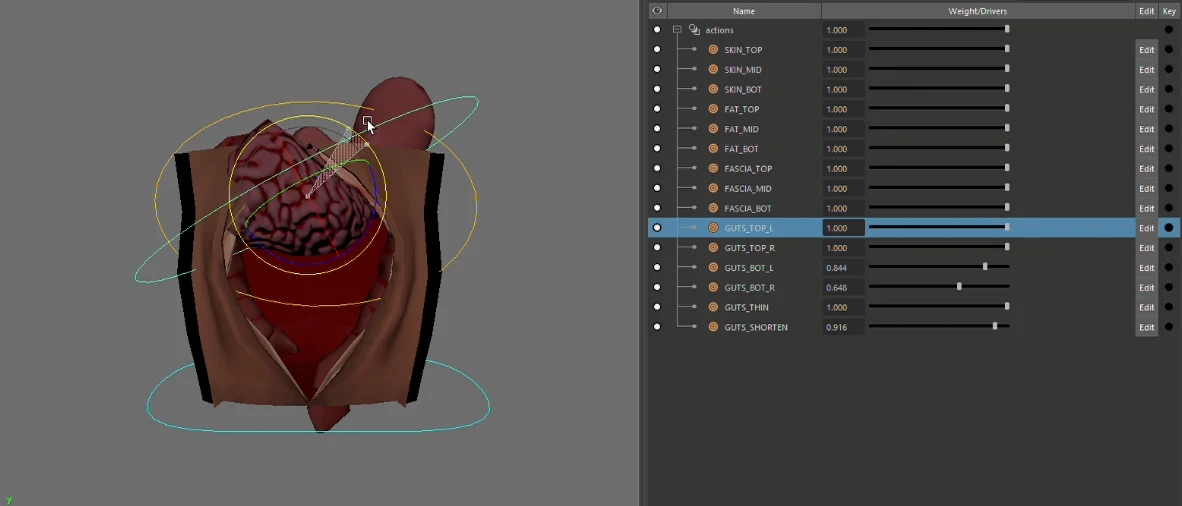Set key for FAT_BOT target
The width and height of the screenshot is (1182, 506).
(x=1168, y=149)
